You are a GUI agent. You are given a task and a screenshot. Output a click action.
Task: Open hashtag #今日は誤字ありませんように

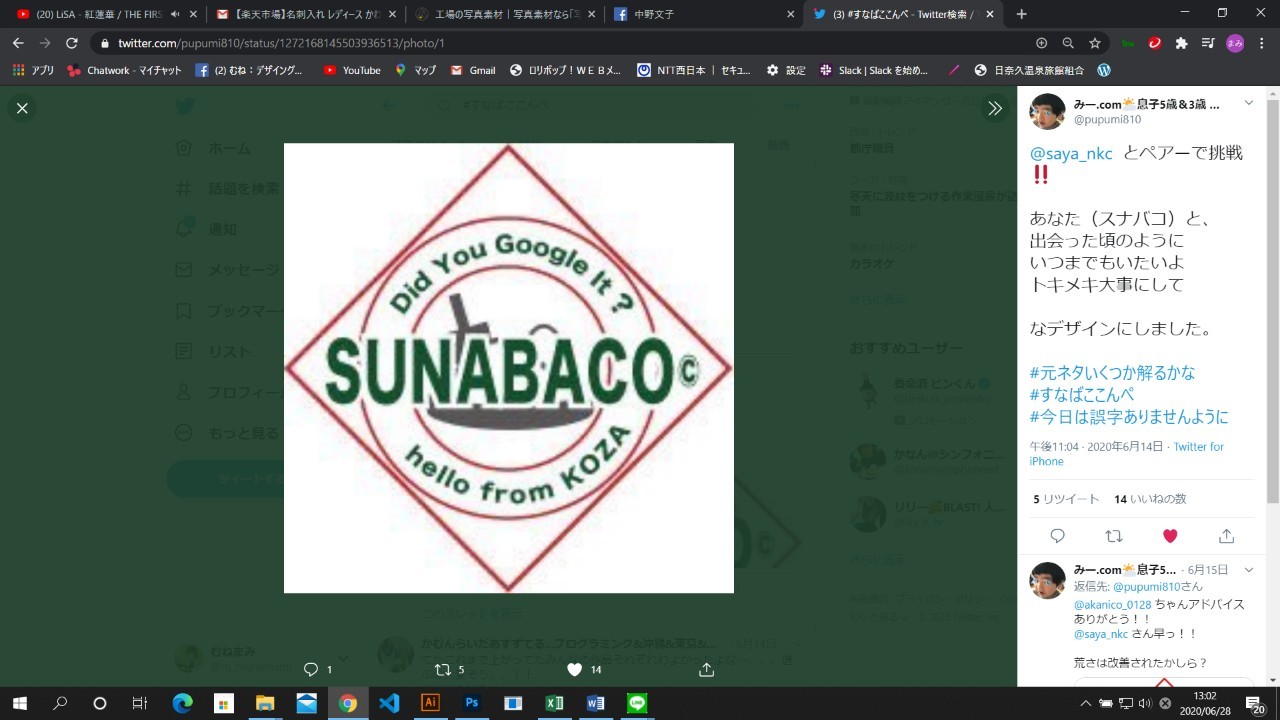[1129, 417]
